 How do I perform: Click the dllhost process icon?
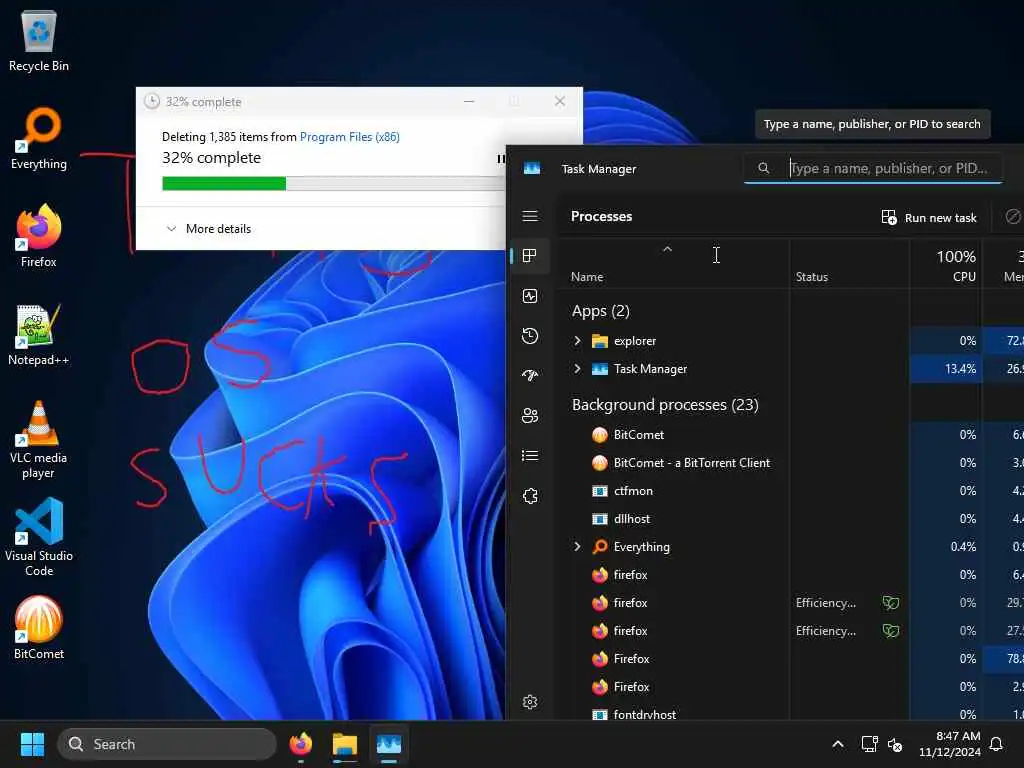click(600, 519)
